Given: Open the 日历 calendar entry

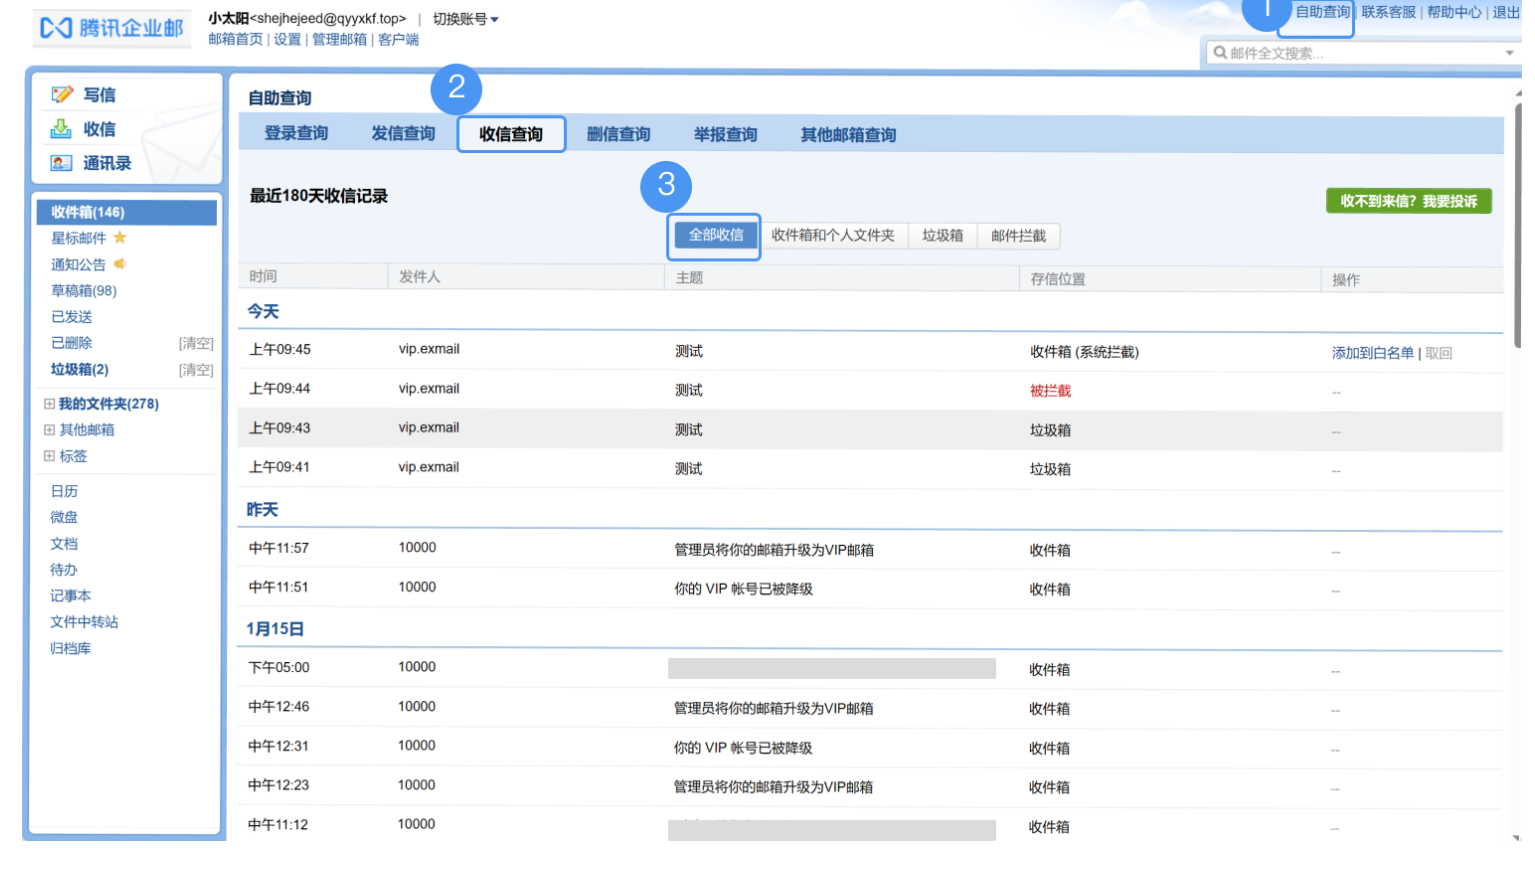Looking at the screenshot, I should pos(64,491).
